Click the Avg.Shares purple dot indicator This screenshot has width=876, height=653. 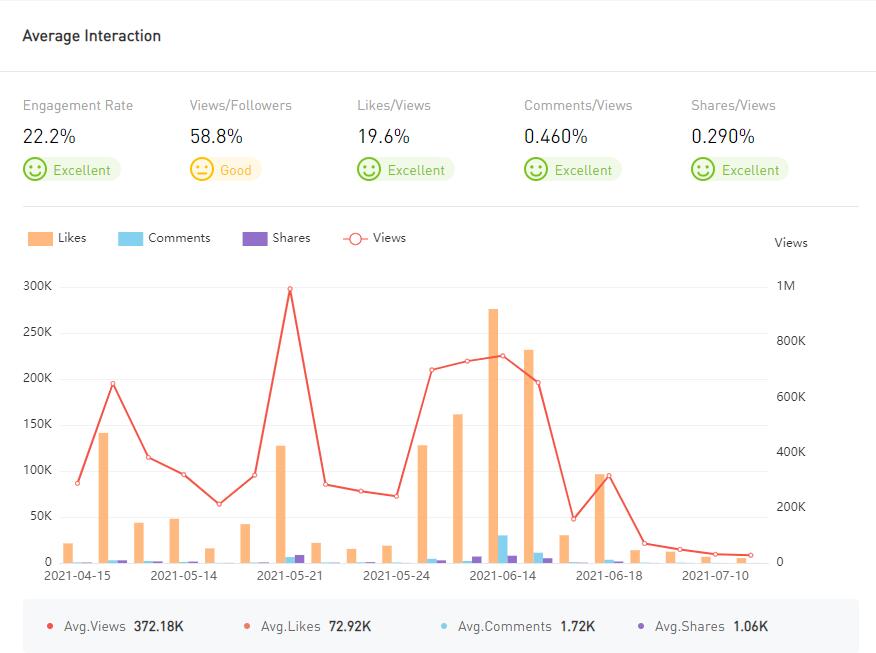click(641, 627)
